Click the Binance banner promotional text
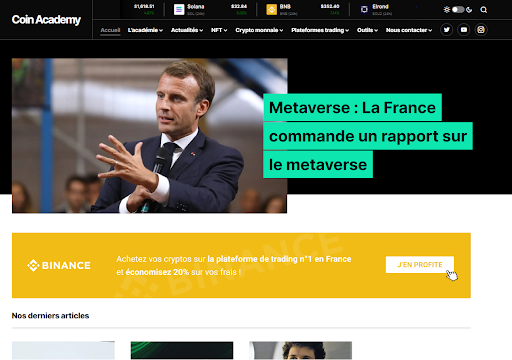 (234, 265)
